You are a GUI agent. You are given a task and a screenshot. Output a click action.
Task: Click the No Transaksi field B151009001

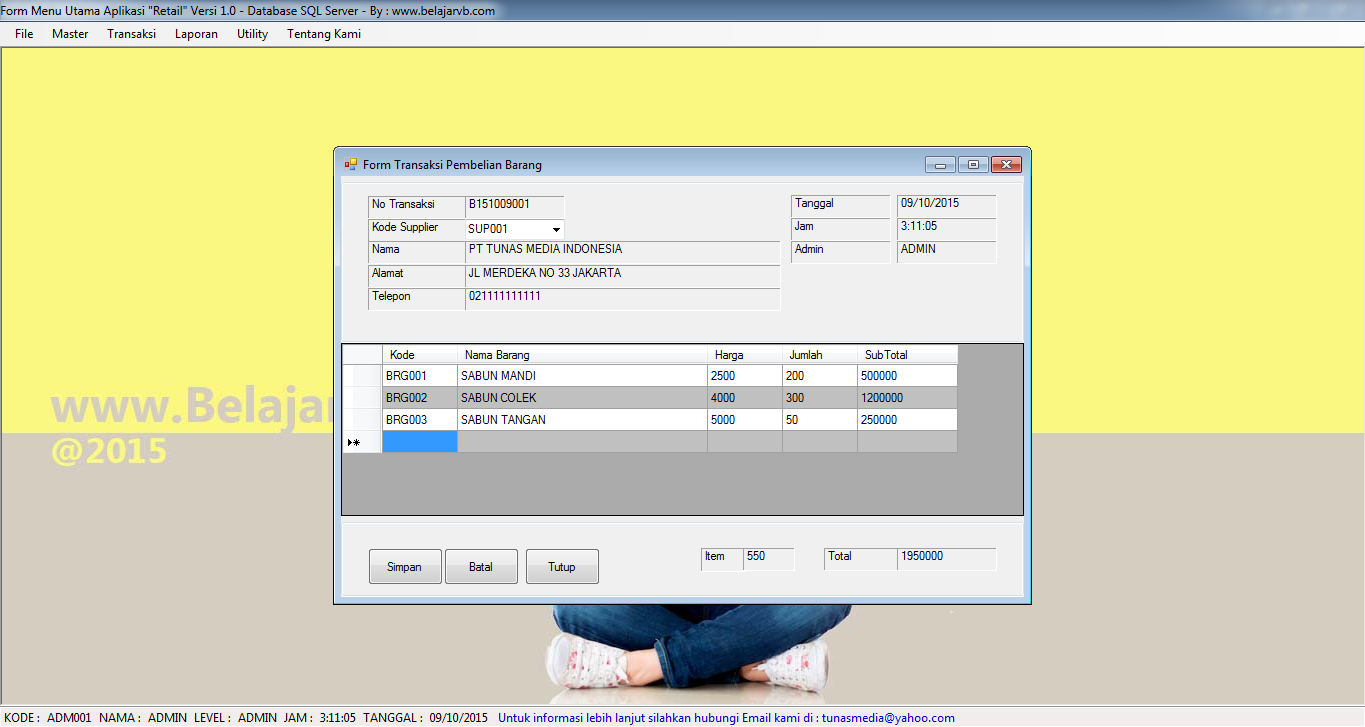(514, 206)
